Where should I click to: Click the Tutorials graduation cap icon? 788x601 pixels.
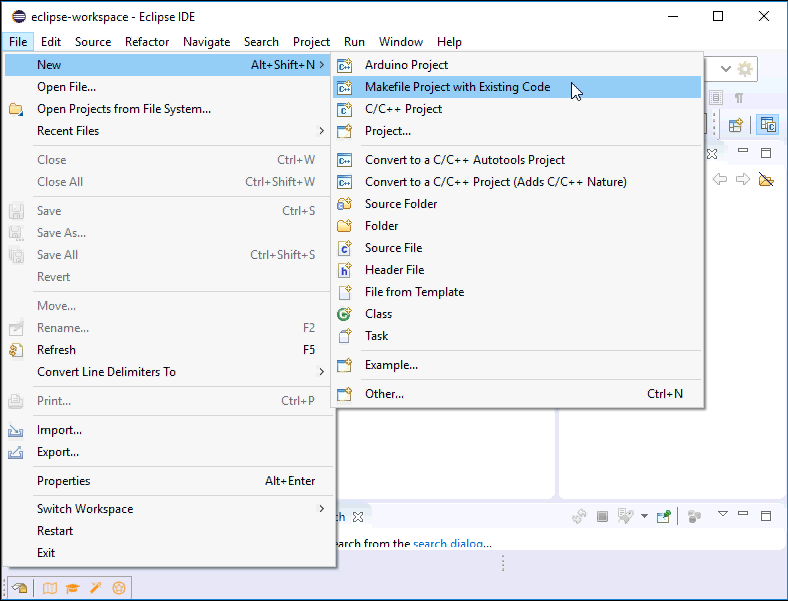(x=73, y=588)
